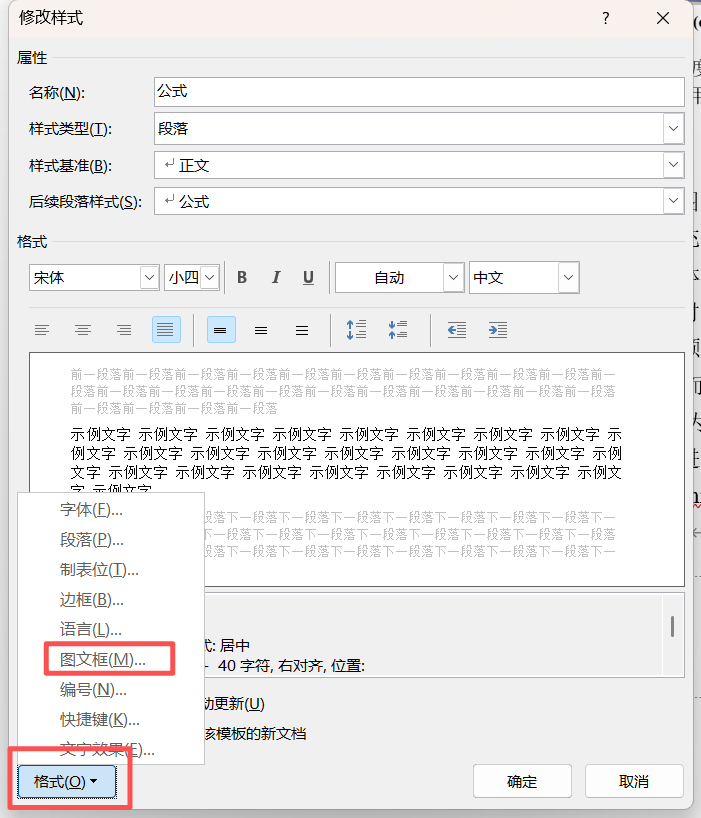
Task: Toggle Bold formatting button
Action: [x=242, y=278]
